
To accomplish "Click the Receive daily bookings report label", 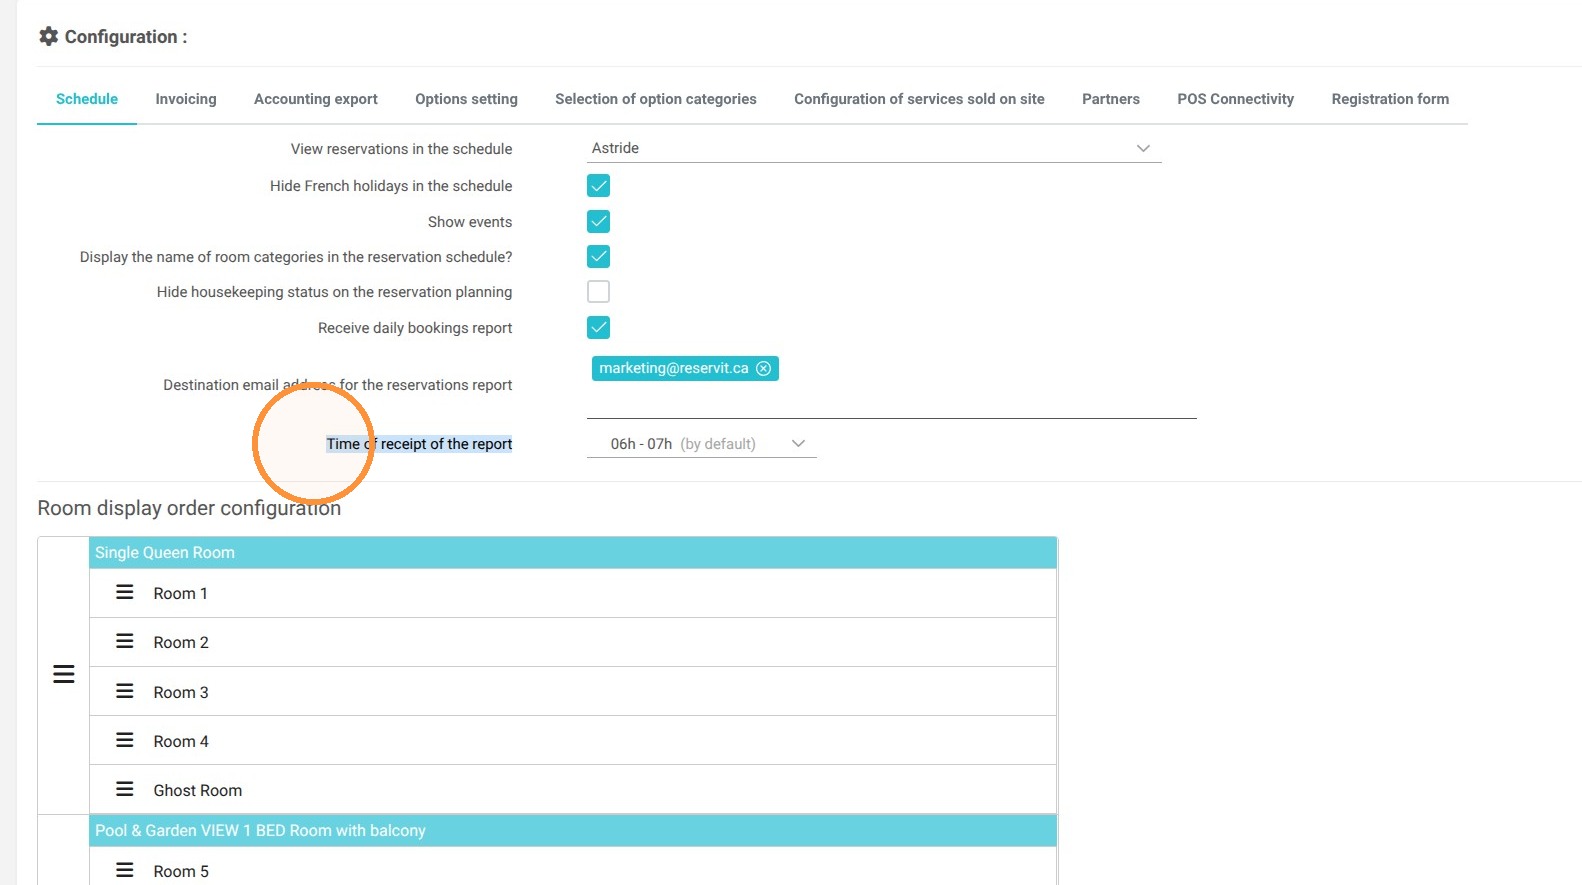I will click(415, 328).
